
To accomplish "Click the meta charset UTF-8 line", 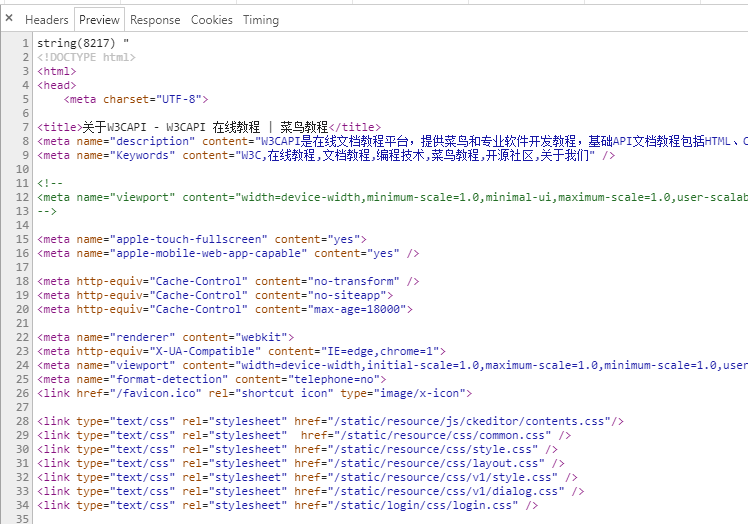I will point(136,99).
